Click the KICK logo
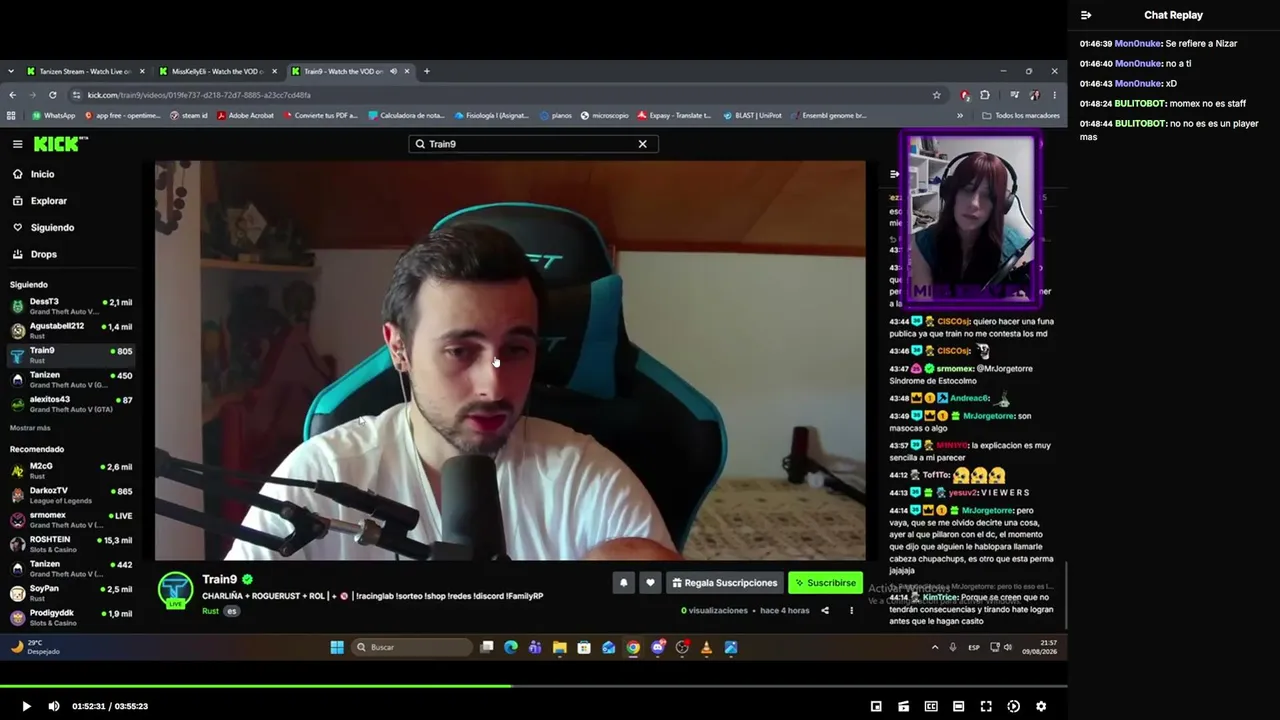Screen dimensions: 1280x720 [60, 144]
